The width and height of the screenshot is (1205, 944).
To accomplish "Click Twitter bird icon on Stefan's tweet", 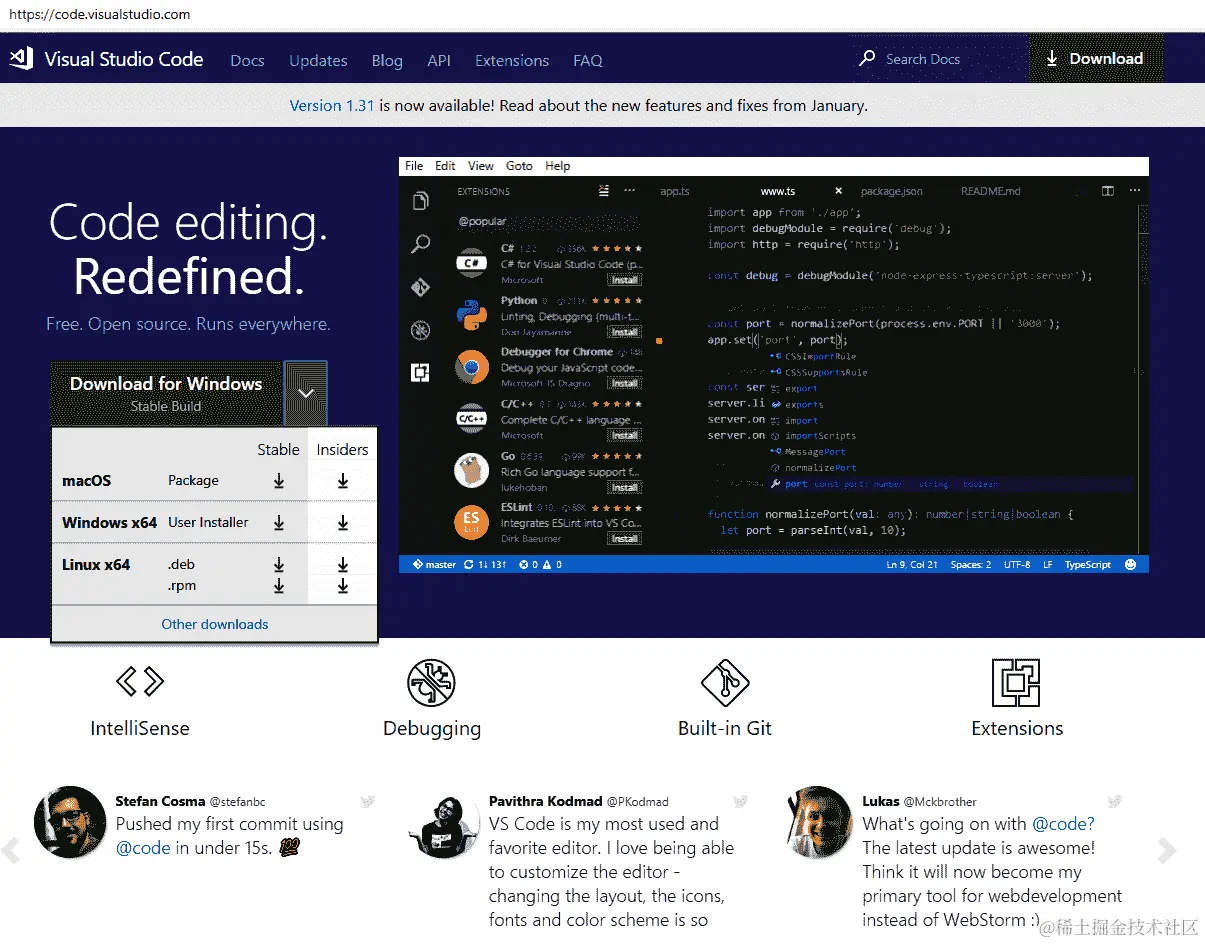I will pyautogui.click(x=367, y=801).
